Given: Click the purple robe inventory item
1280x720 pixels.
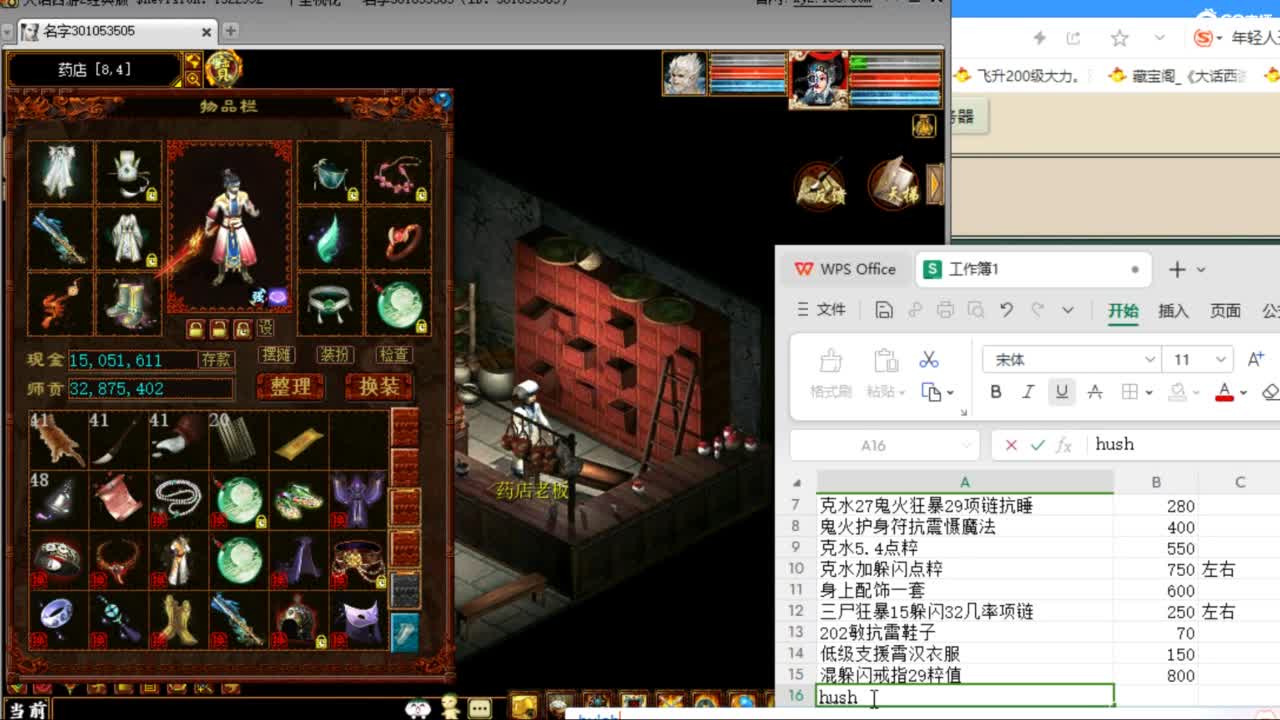Looking at the screenshot, I should click(x=358, y=500).
